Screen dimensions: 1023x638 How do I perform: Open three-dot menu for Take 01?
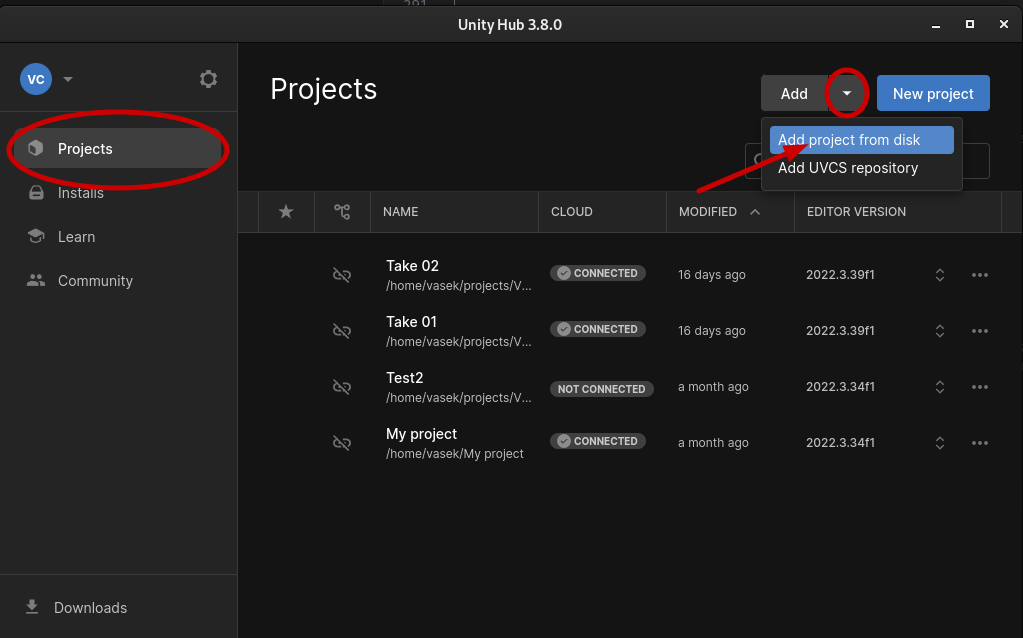pos(979,331)
